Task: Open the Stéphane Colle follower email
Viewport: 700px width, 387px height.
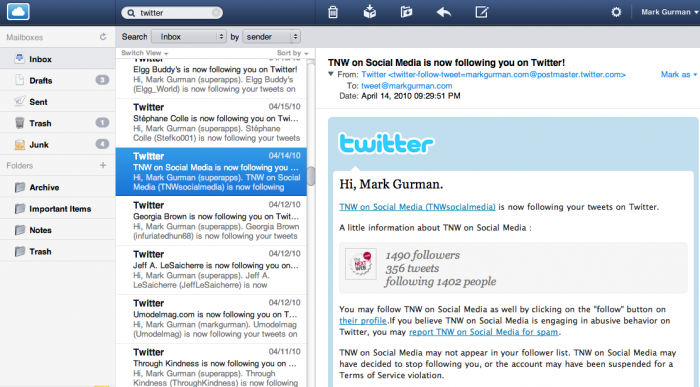Action: pos(211,123)
